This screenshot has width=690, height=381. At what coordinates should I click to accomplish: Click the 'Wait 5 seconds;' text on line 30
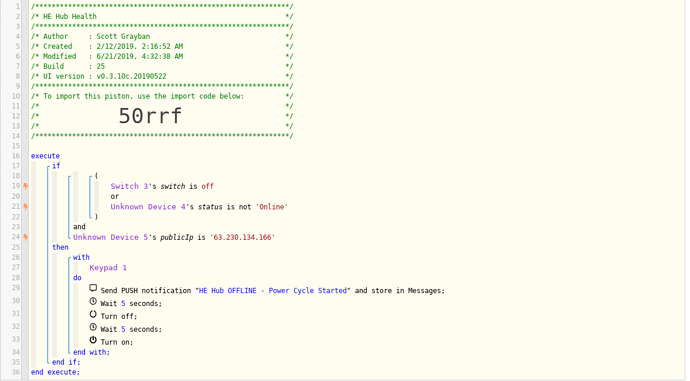pos(131,304)
